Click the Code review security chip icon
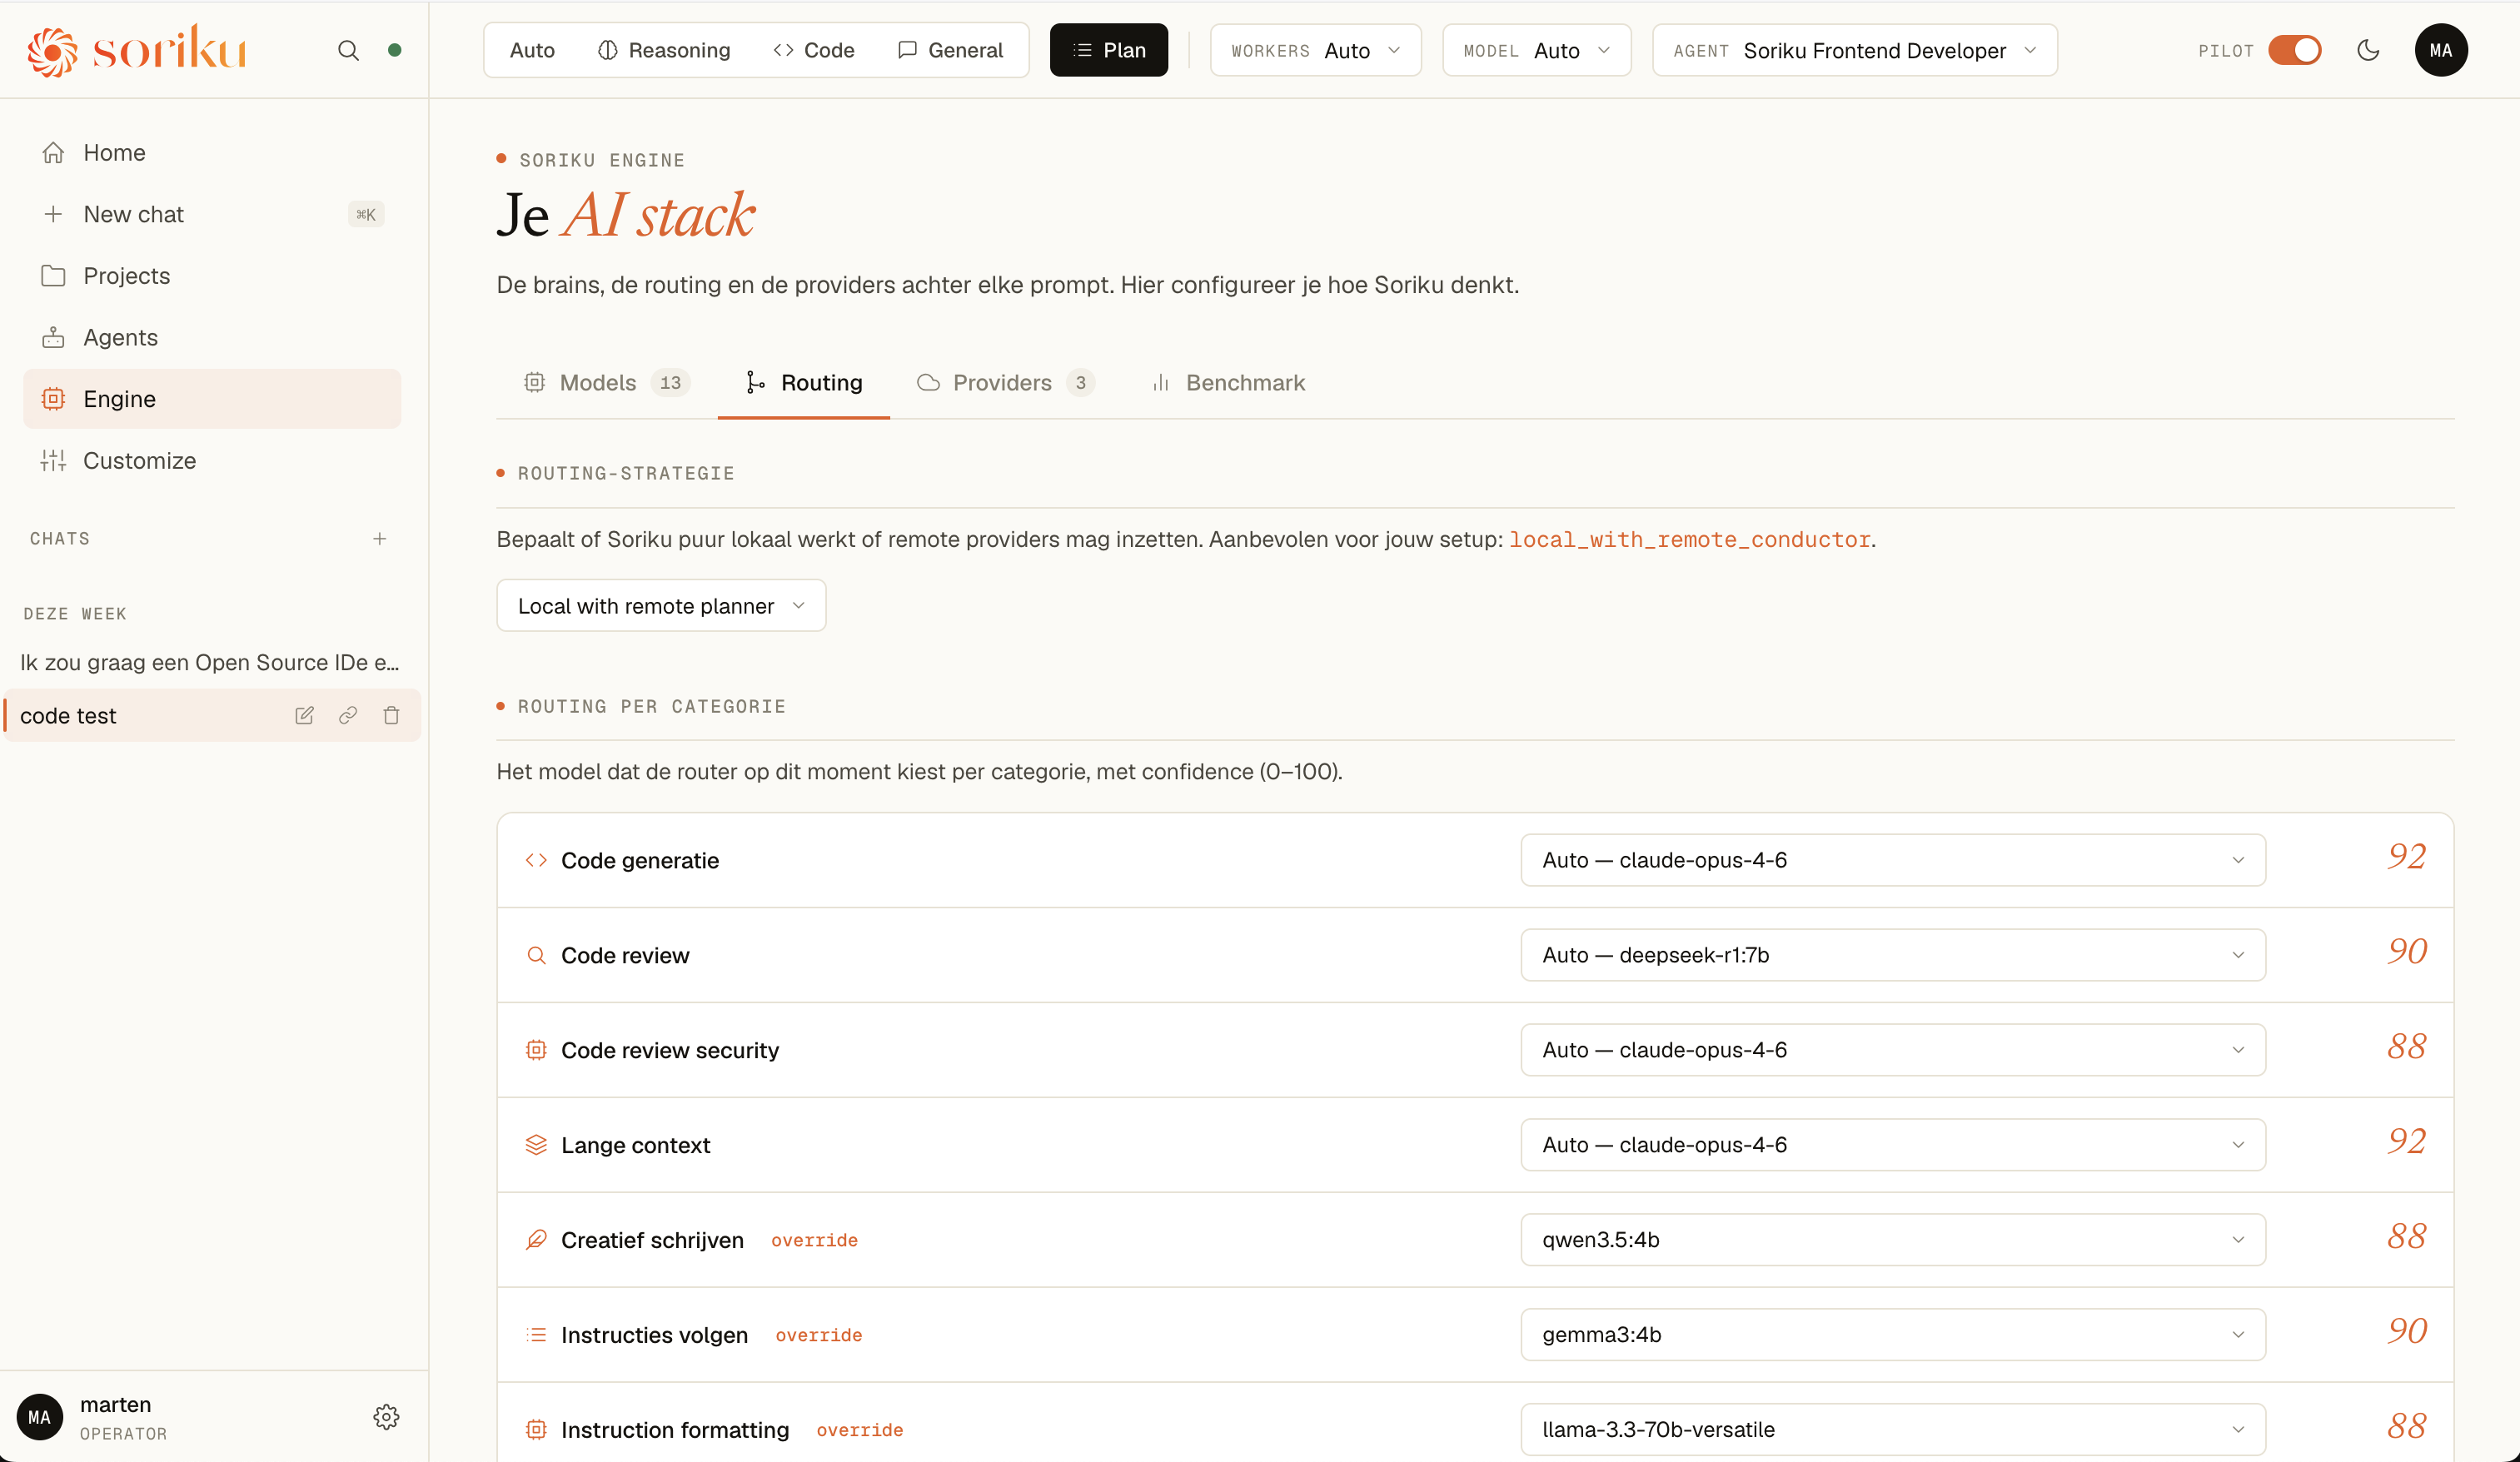This screenshot has width=2520, height=1462. pos(536,1049)
